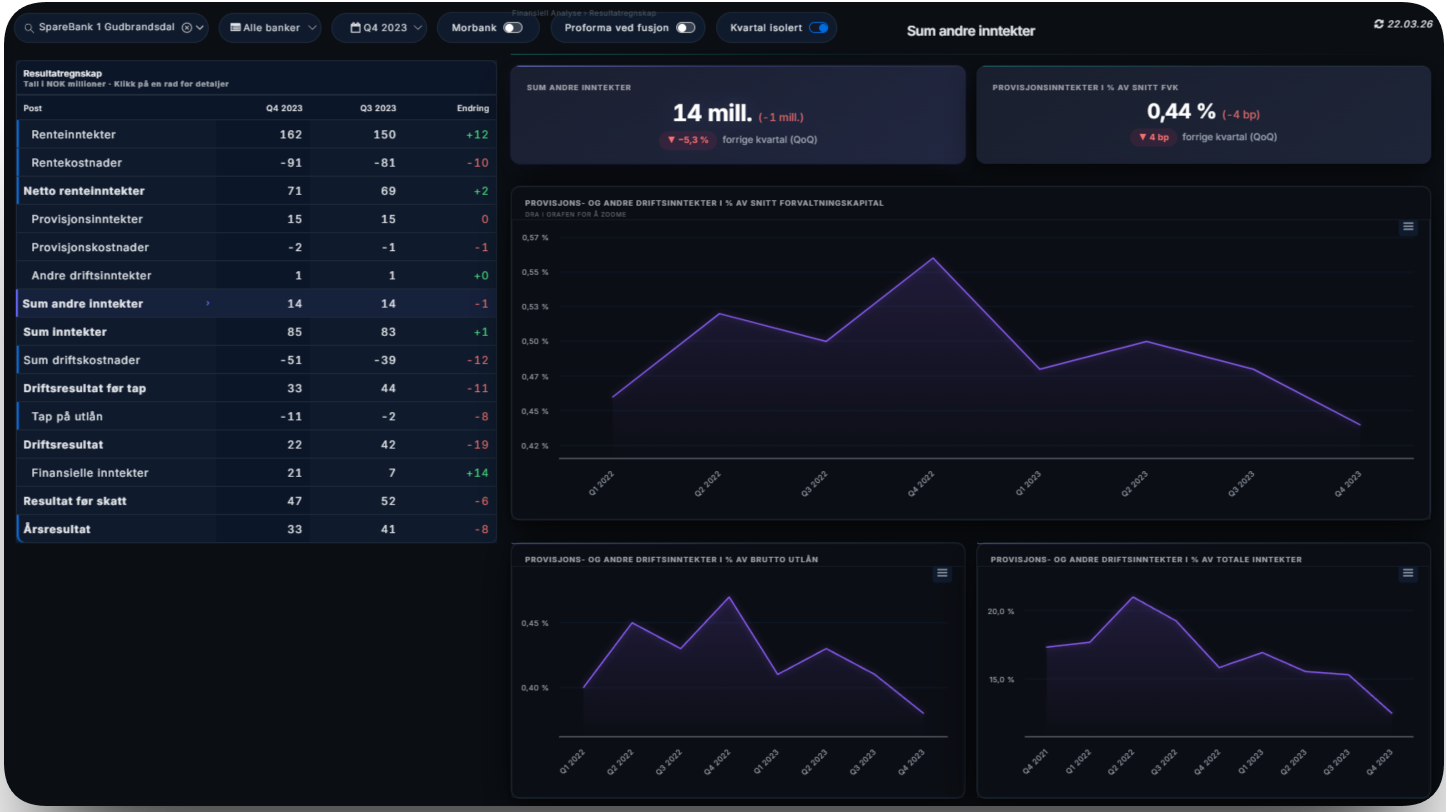The height and width of the screenshot is (812, 1446).
Task: Toggle the Morbank switch
Action: tap(513, 28)
